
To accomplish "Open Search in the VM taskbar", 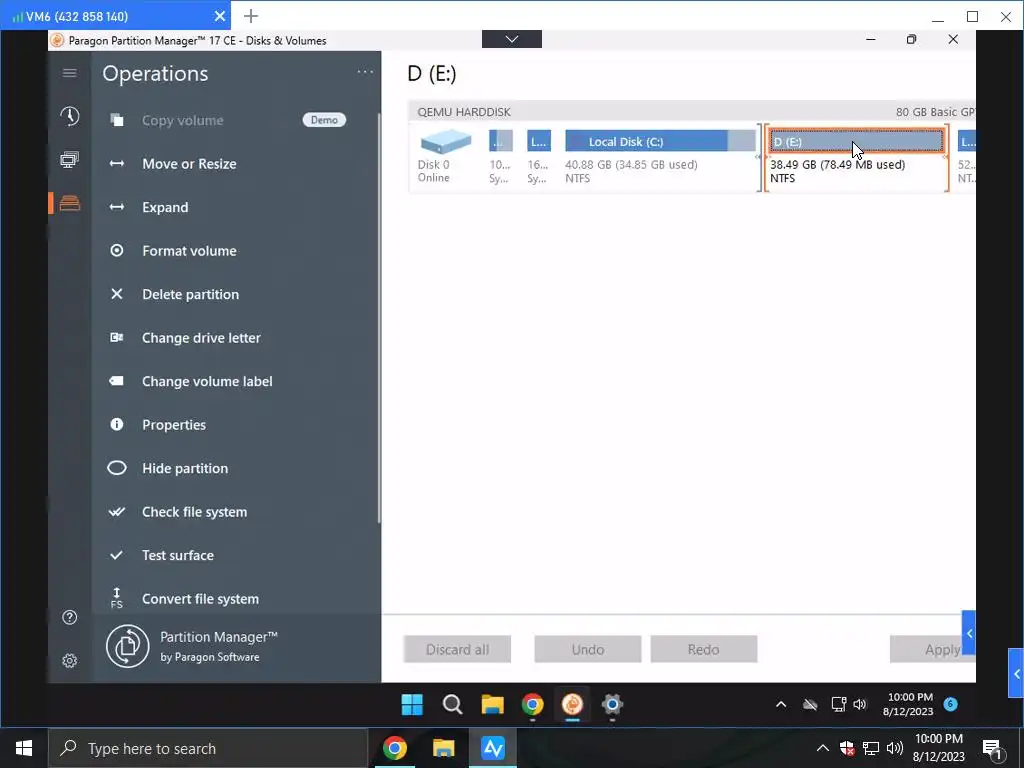I will tap(452, 705).
